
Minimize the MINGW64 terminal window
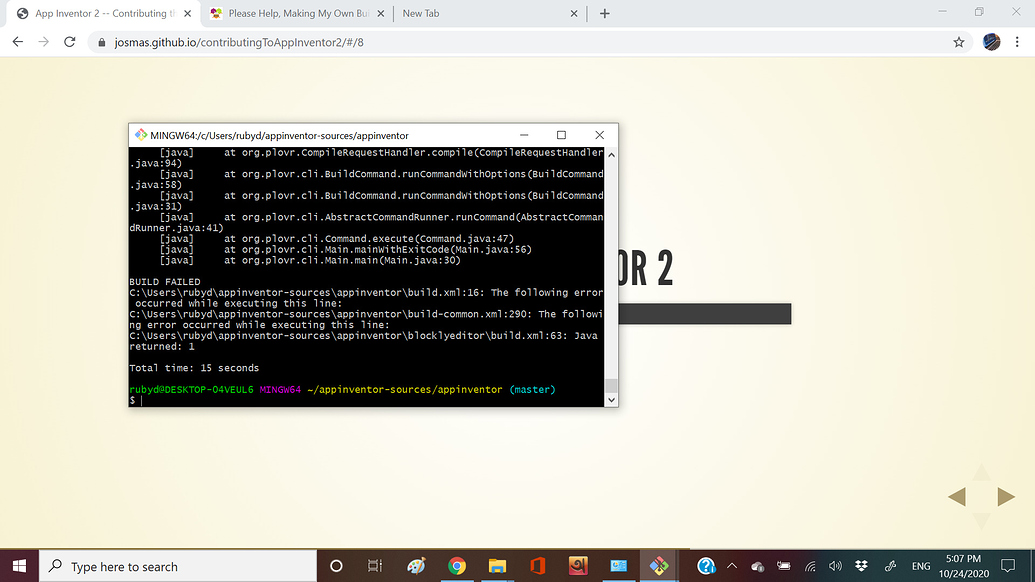coord(524,135)
